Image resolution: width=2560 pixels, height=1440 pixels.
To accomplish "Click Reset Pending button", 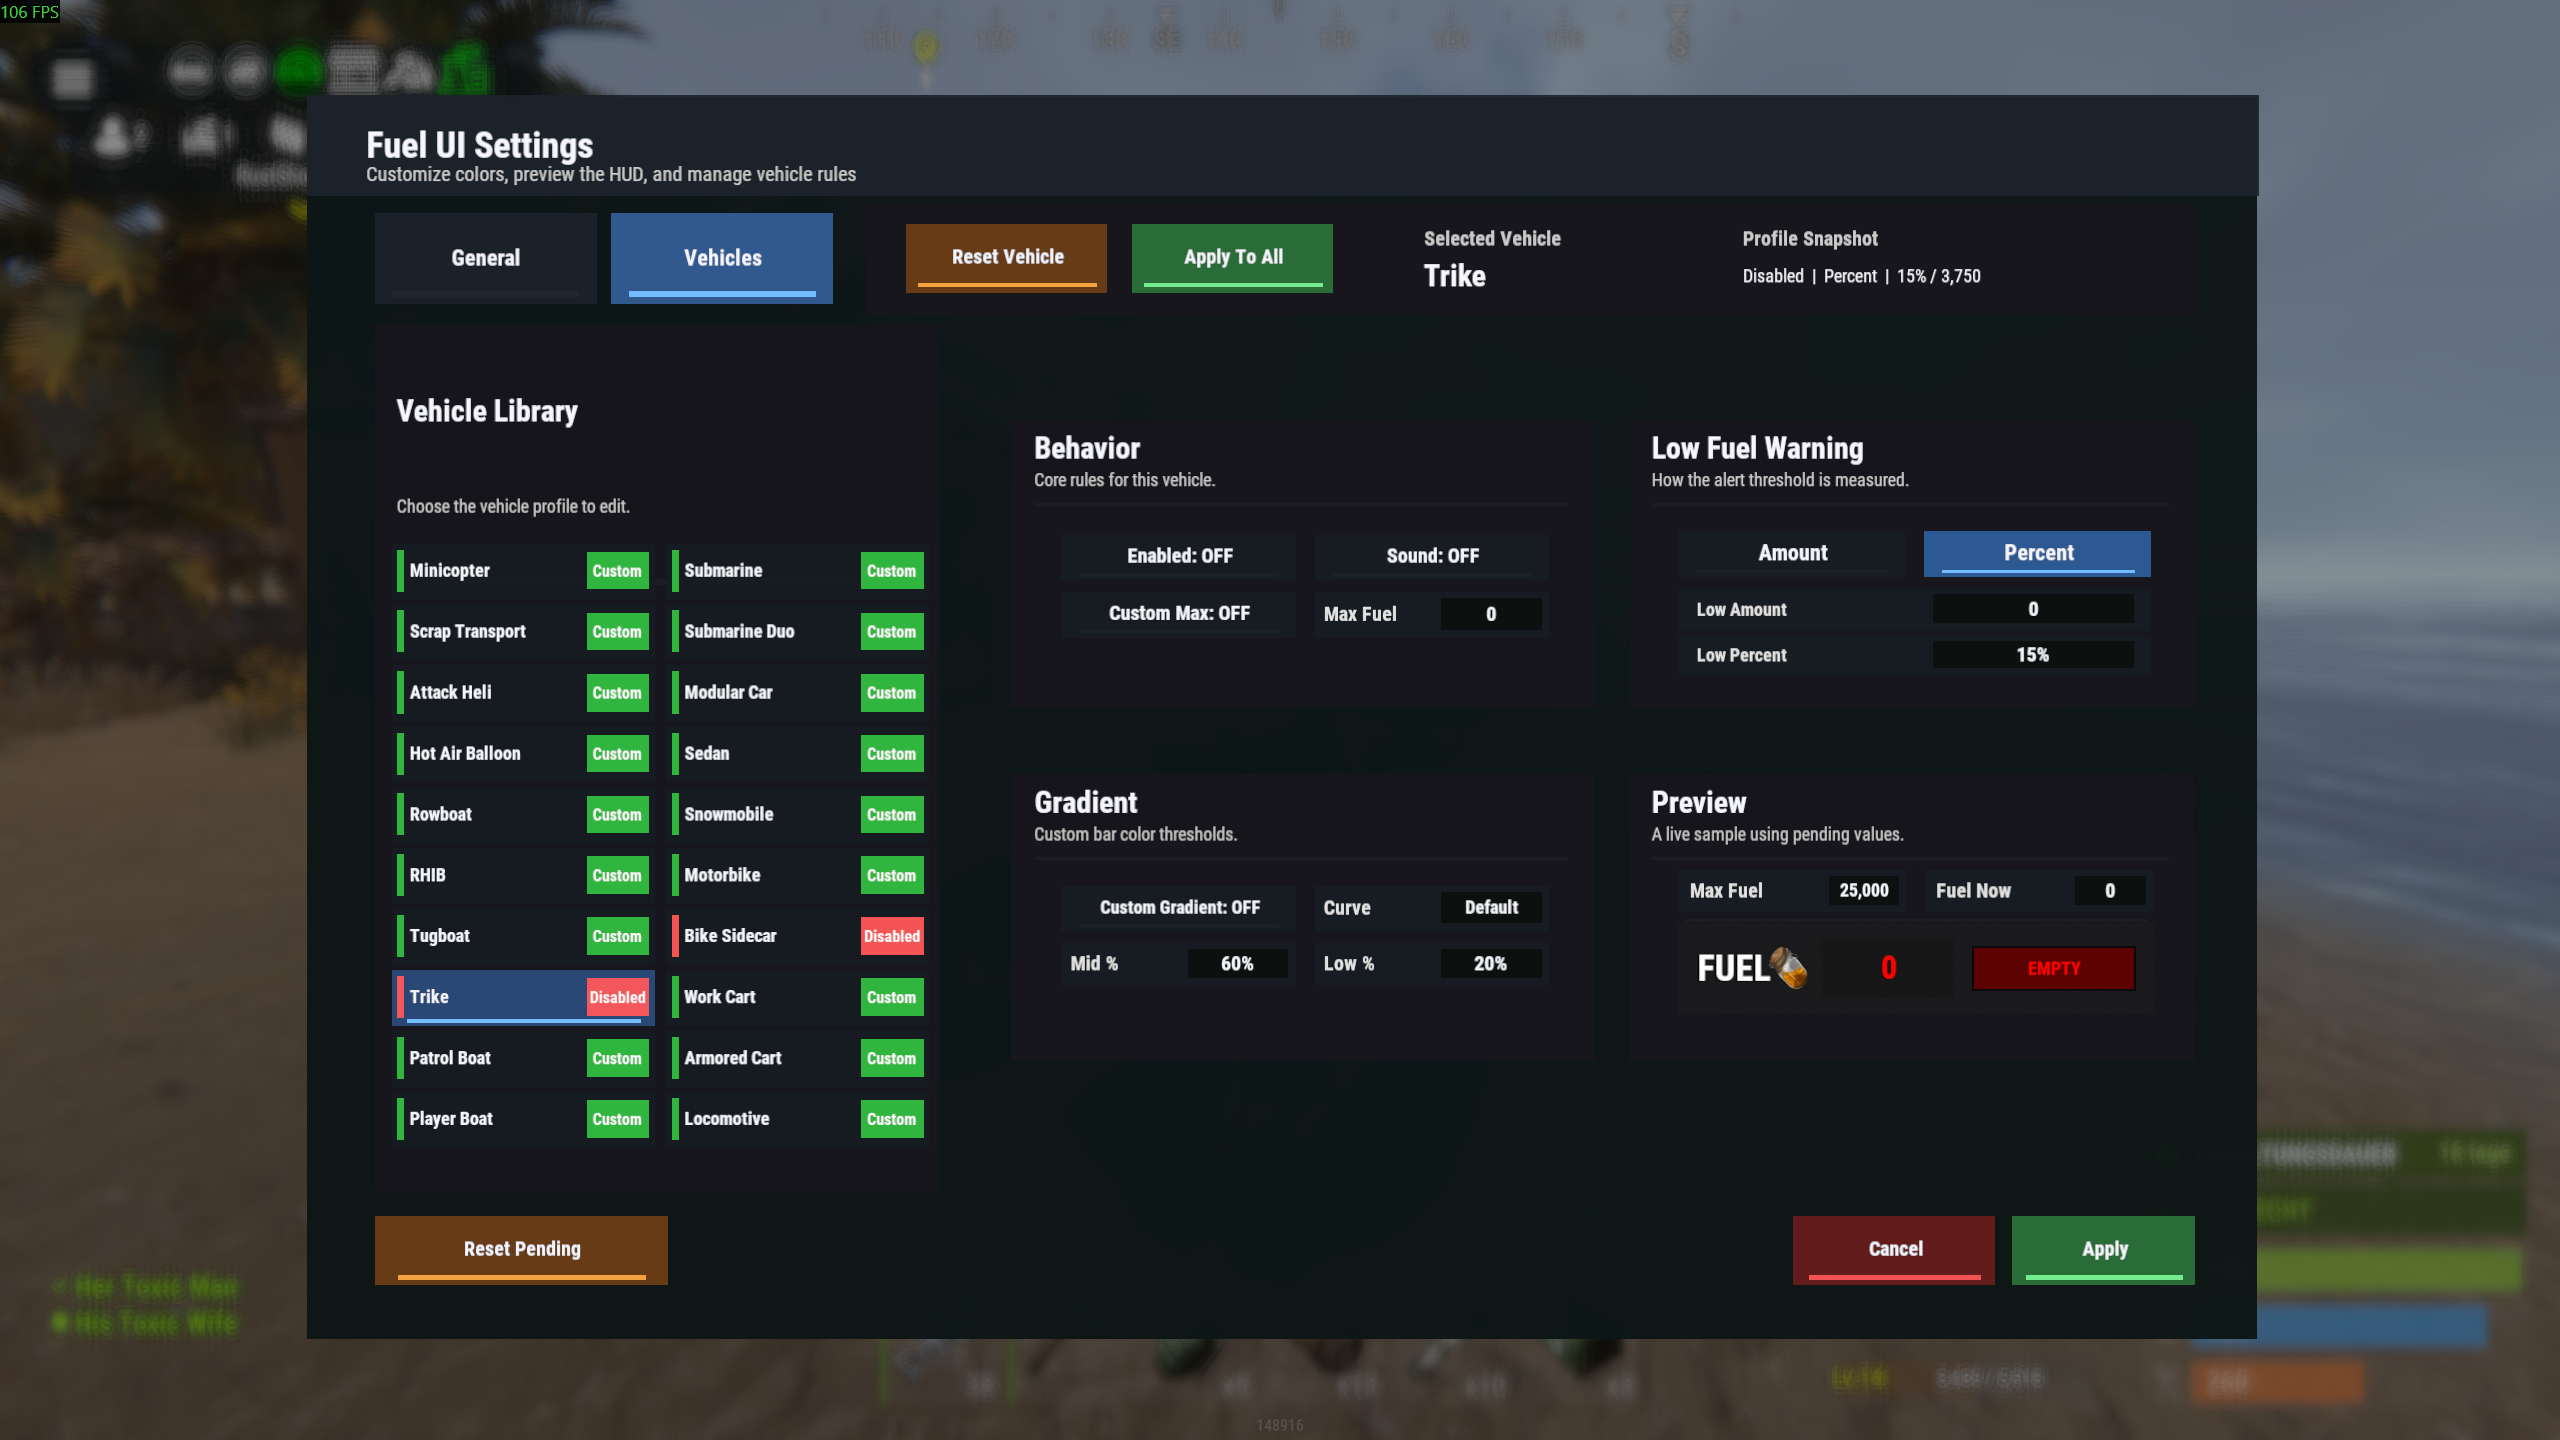I will click(521, 1249).
